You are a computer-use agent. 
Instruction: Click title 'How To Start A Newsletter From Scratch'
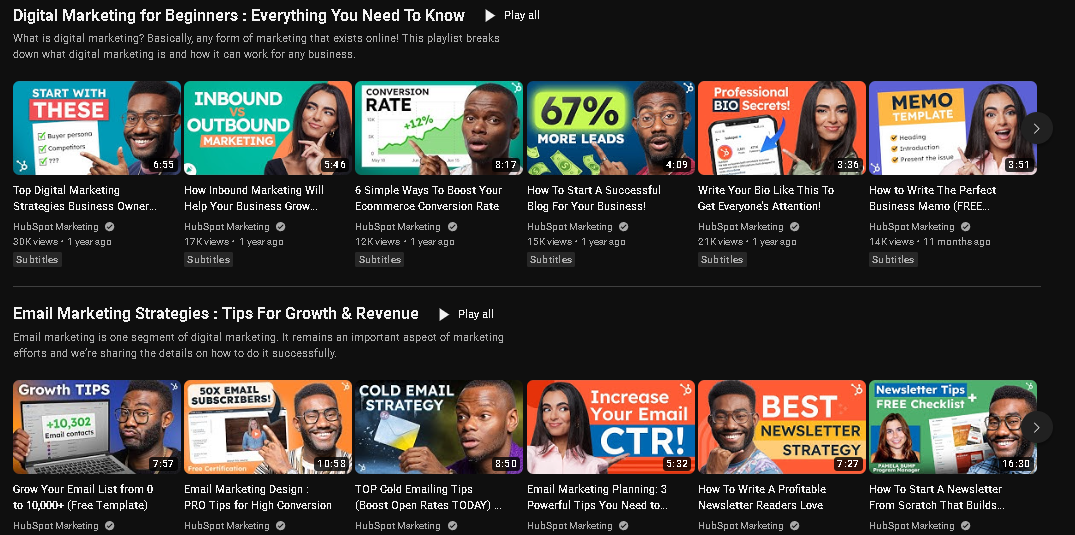pos(937,497)
